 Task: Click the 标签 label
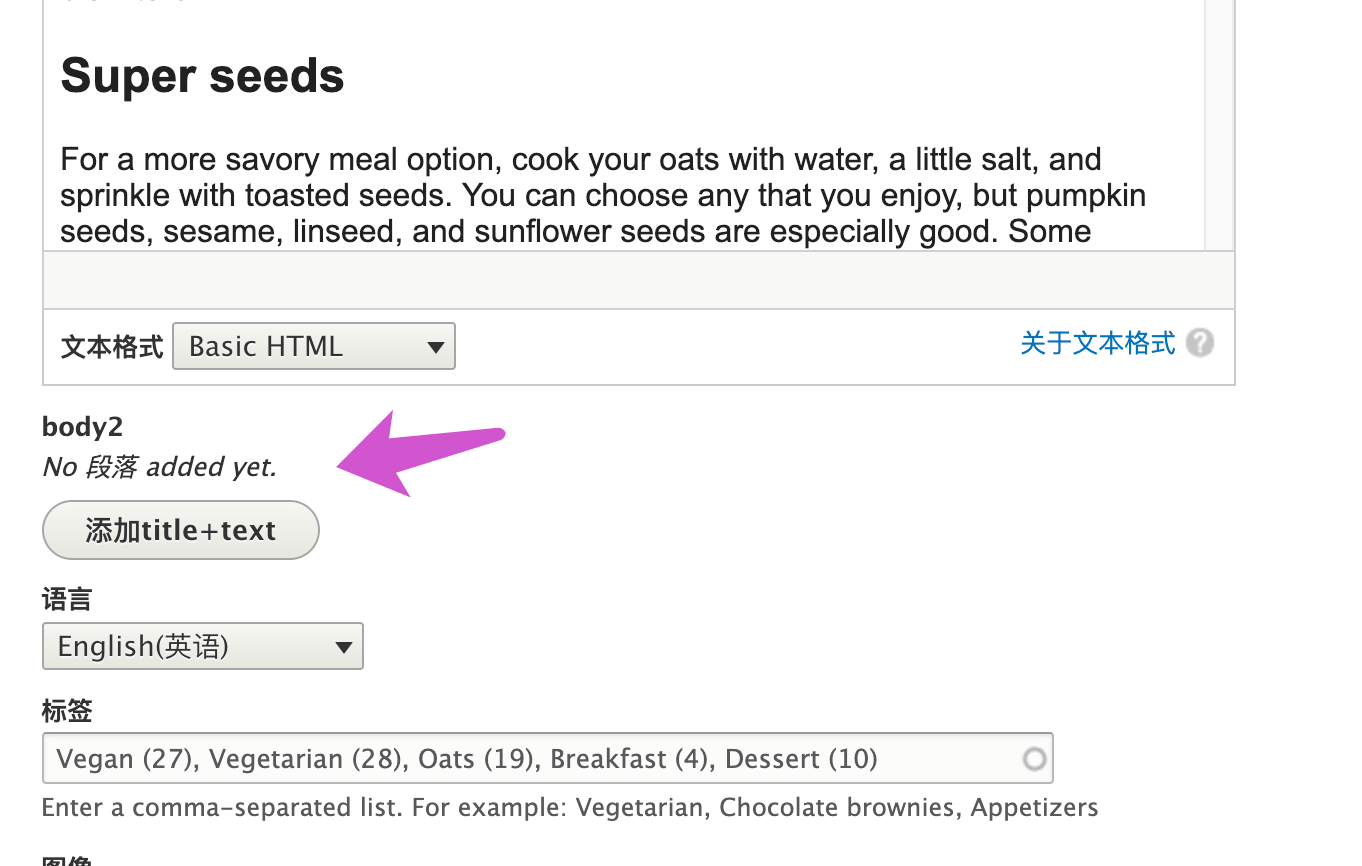tap(67, 711)
